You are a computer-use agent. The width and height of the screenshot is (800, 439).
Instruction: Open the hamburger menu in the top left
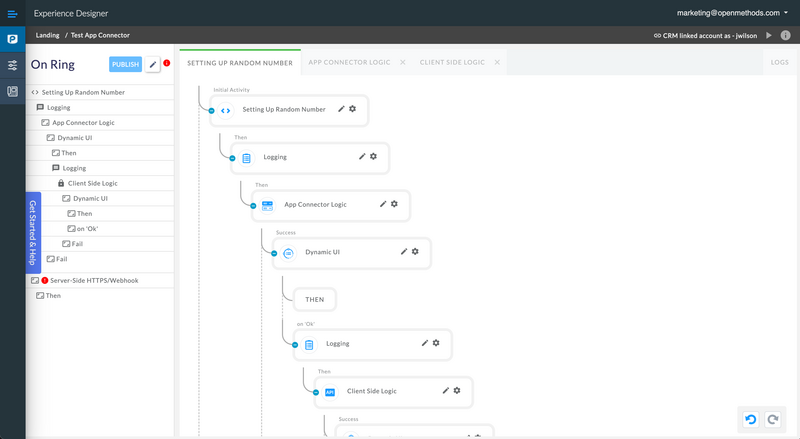pyautogui.click(x=12, y=14)
